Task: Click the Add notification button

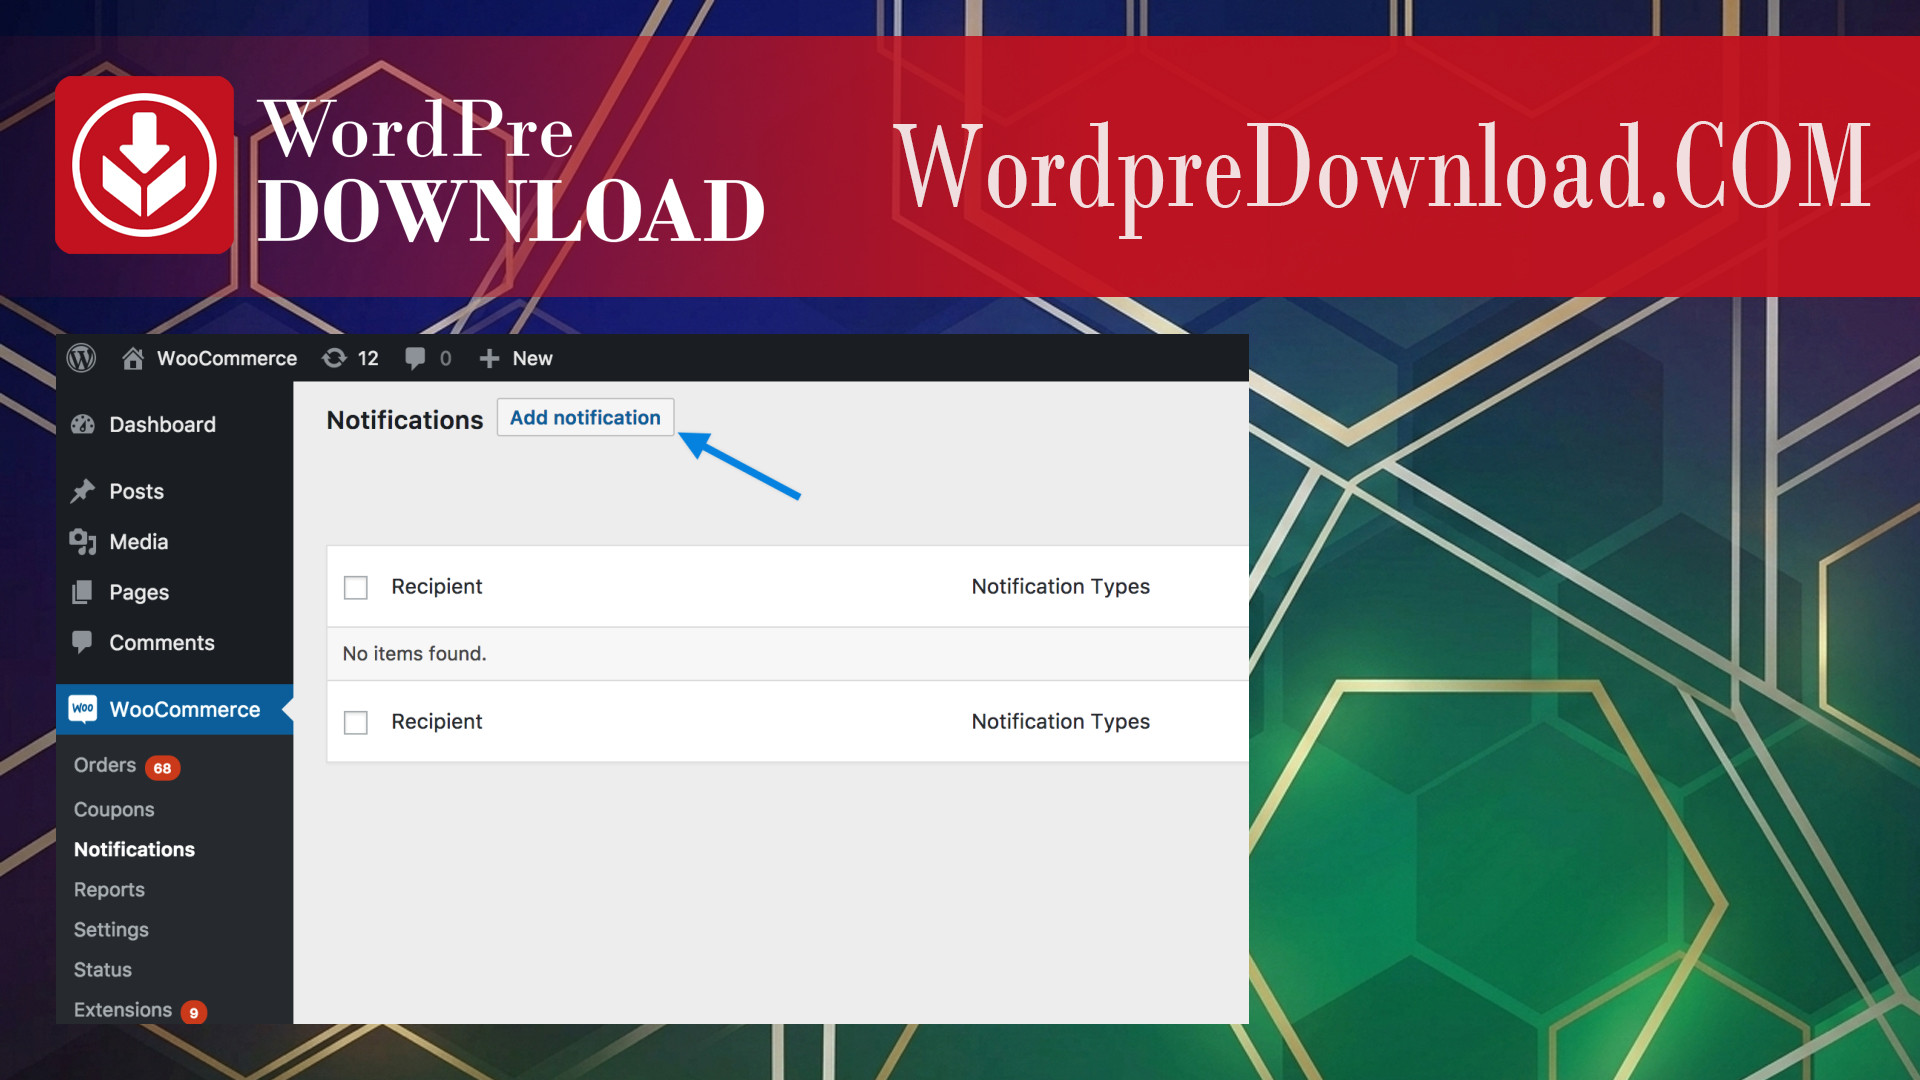Action: pyautogui.click(x=585, y=417)
